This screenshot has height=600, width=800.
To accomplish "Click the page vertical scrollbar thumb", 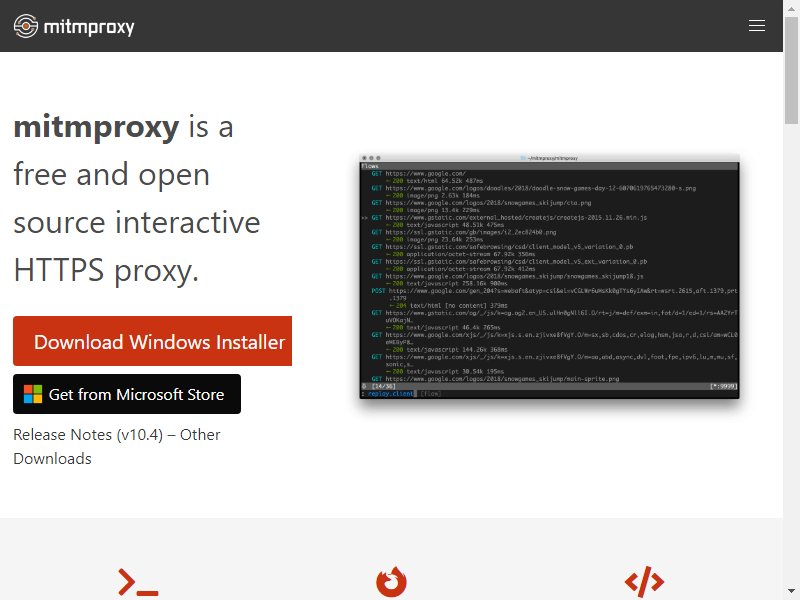I will 791,70.
